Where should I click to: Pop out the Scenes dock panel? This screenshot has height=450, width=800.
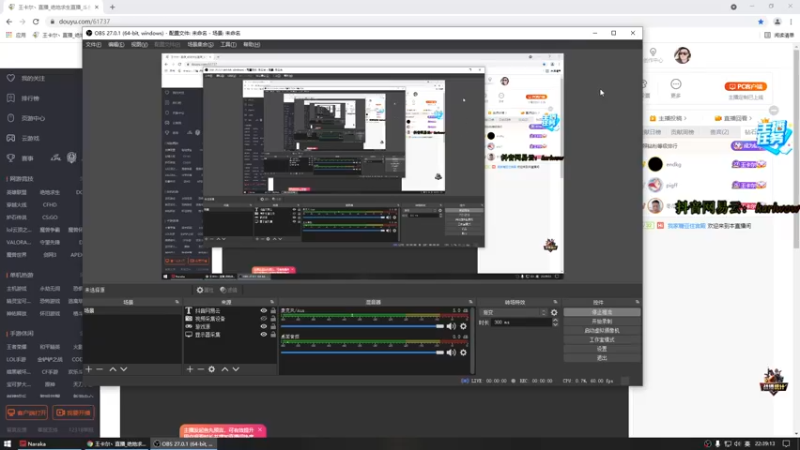177,302
